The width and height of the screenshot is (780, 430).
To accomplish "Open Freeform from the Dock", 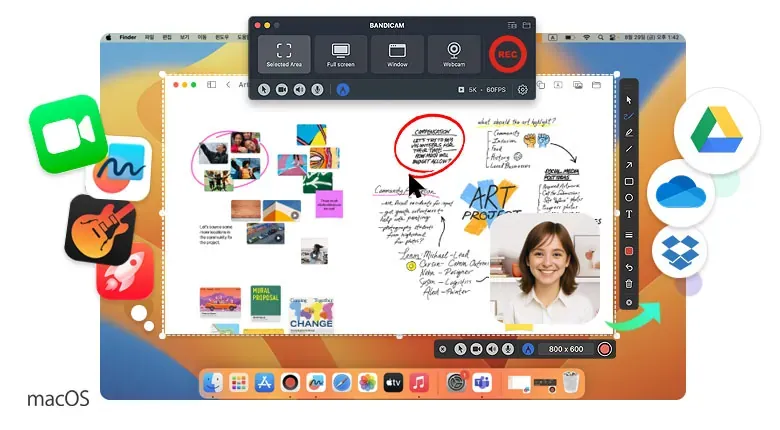I will 316,383.
